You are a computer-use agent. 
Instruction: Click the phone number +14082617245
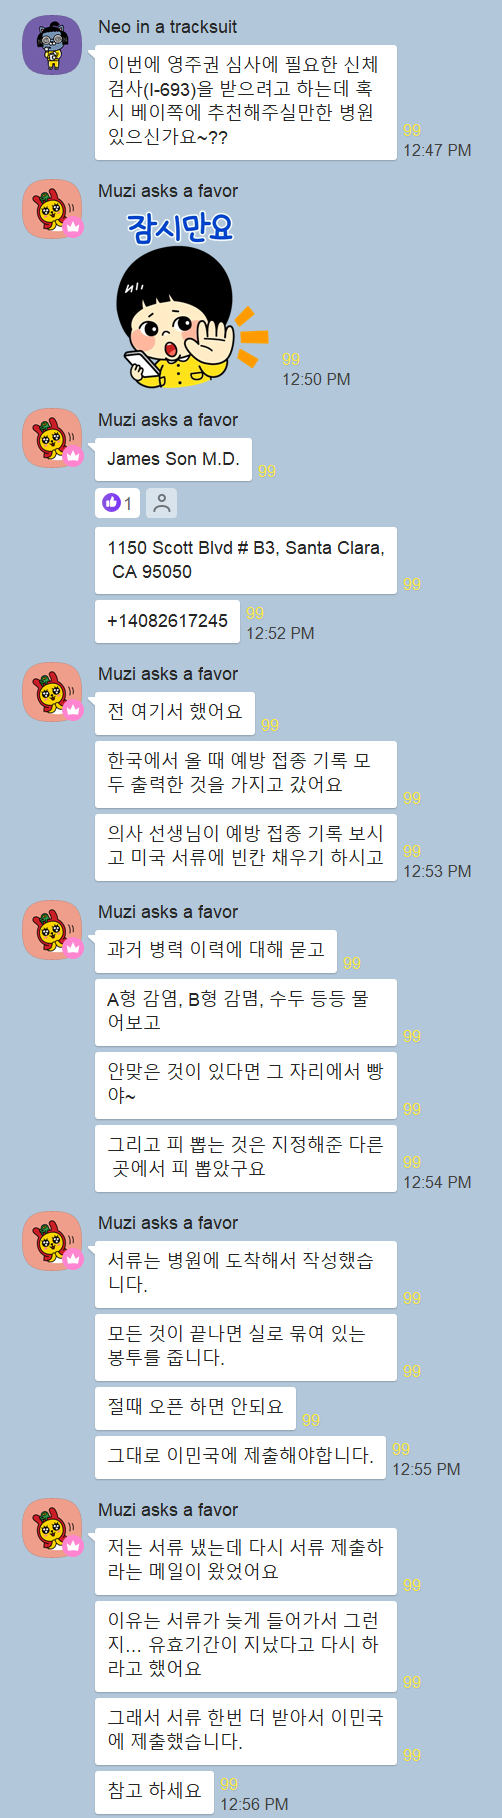pos(168,621)
